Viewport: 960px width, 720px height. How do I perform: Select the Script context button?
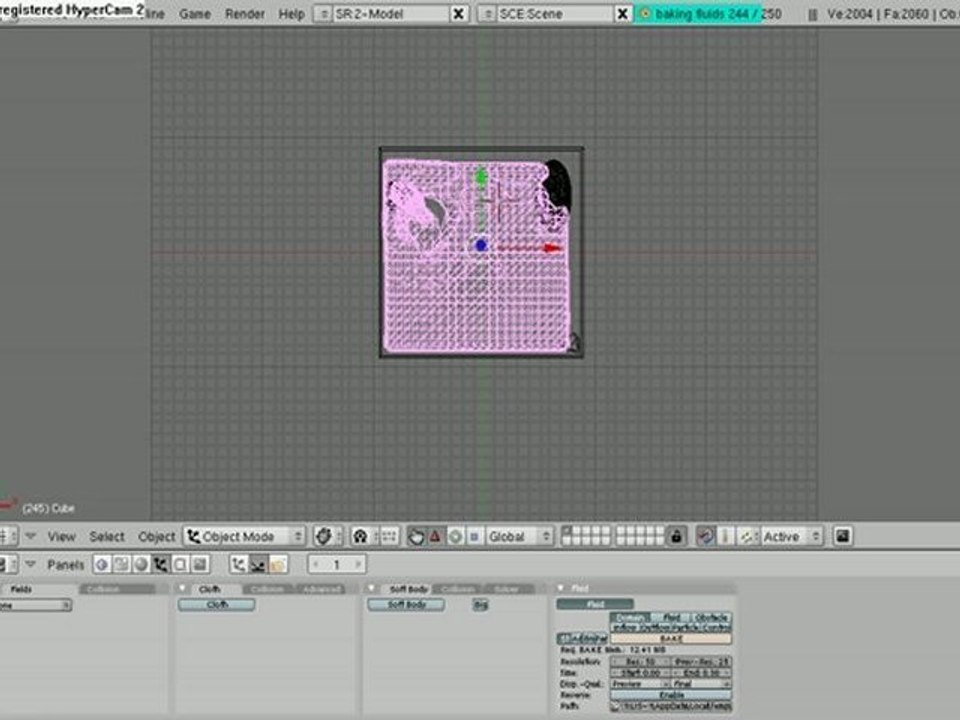click(121, 564)
